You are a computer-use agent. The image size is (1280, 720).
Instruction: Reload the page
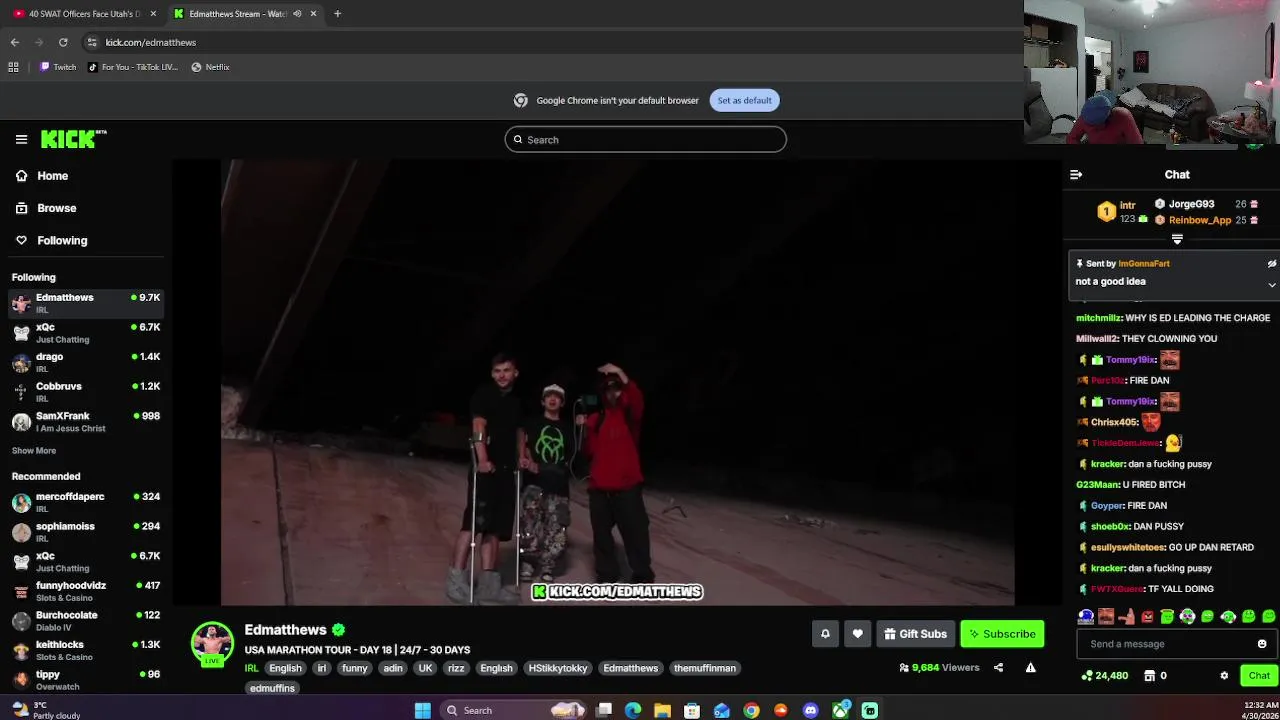click(63, 42)
